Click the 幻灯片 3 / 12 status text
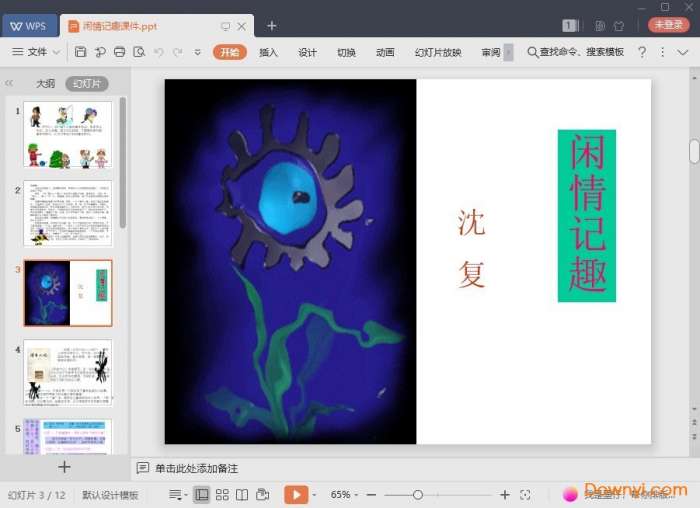Viewport: 700px width, 508px height. click(37, 495)
